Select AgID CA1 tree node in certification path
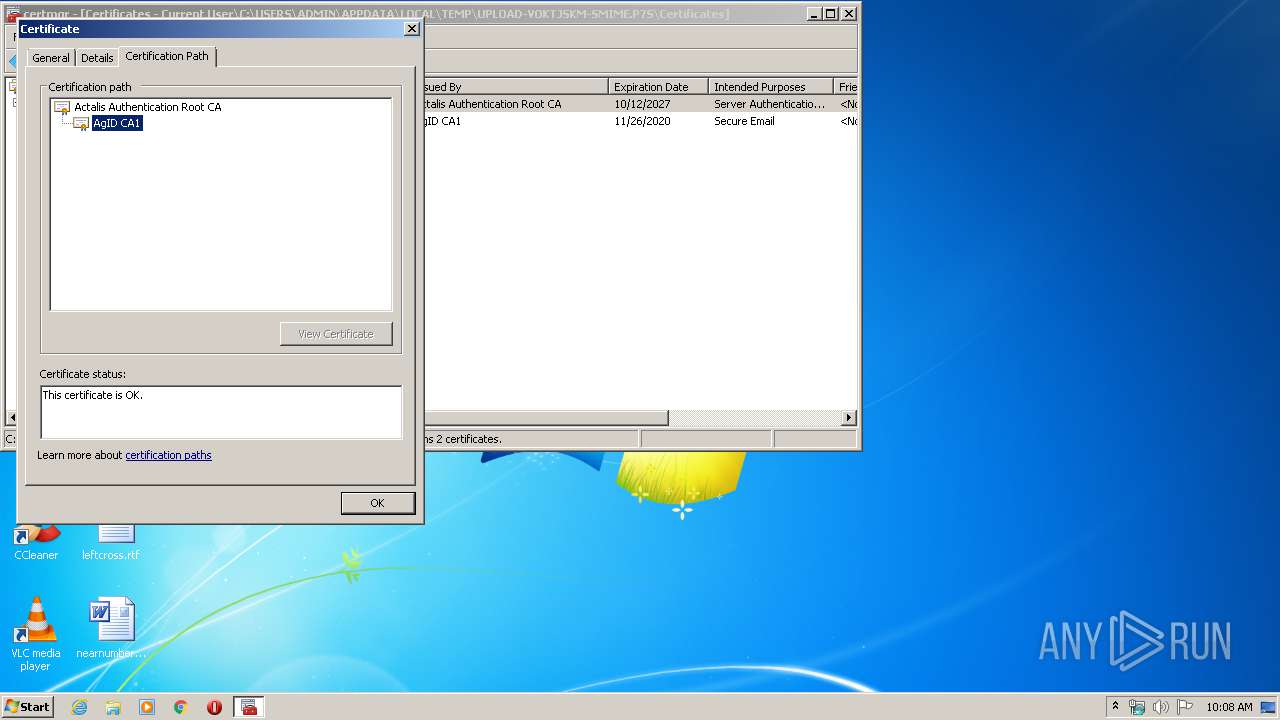Image resolution: width=1280 pixels, height=720 pixels. tap(117, 124)
